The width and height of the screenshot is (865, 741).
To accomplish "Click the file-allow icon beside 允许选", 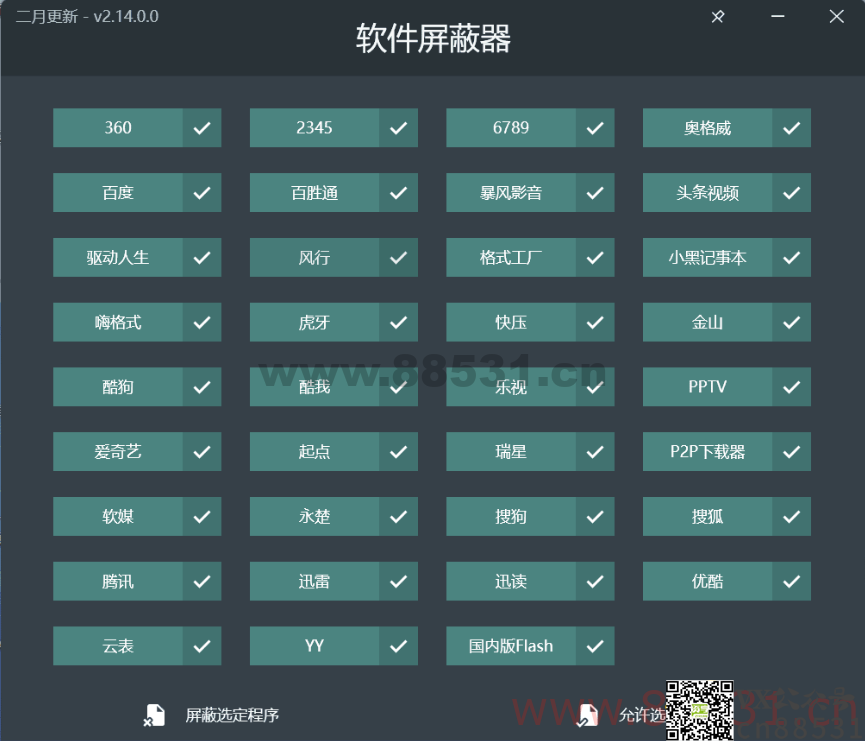I will (587, 715).
